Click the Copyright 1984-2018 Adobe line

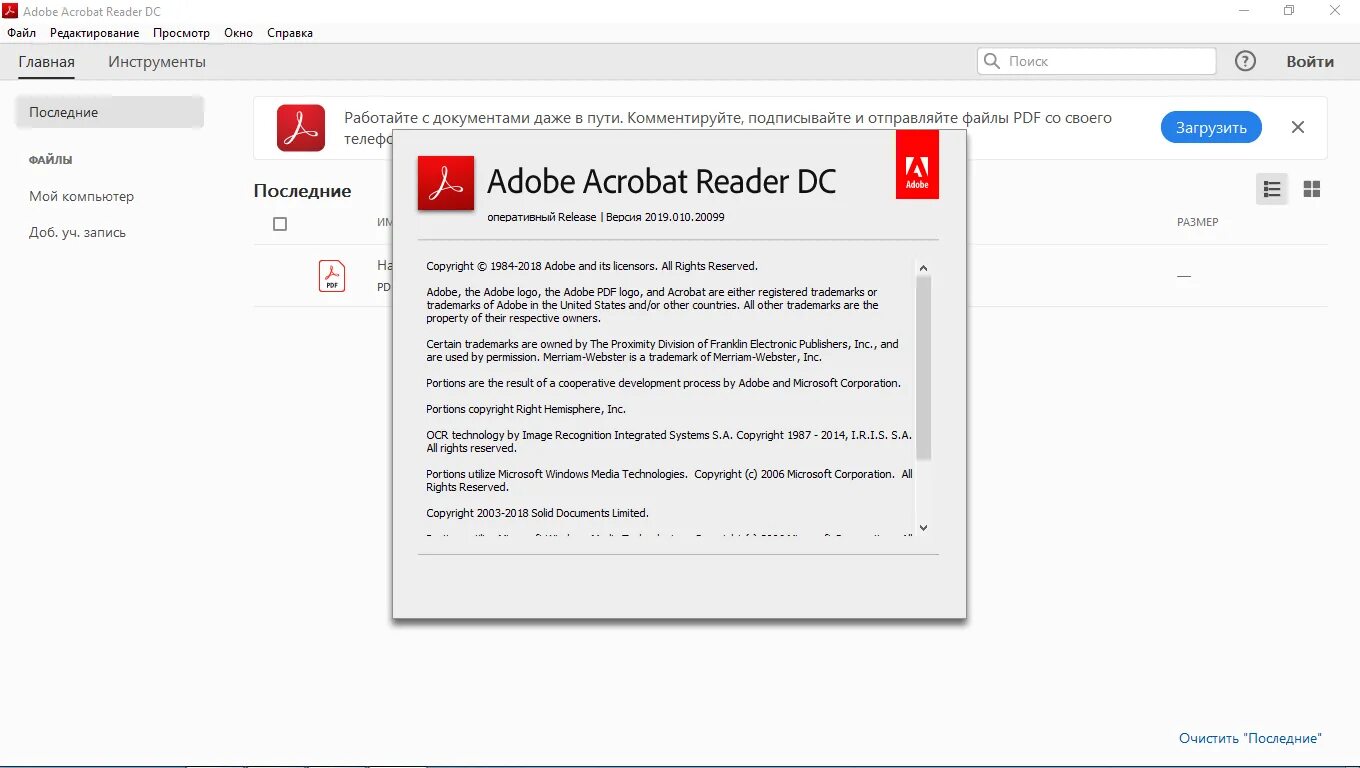[x=592, y=266]
